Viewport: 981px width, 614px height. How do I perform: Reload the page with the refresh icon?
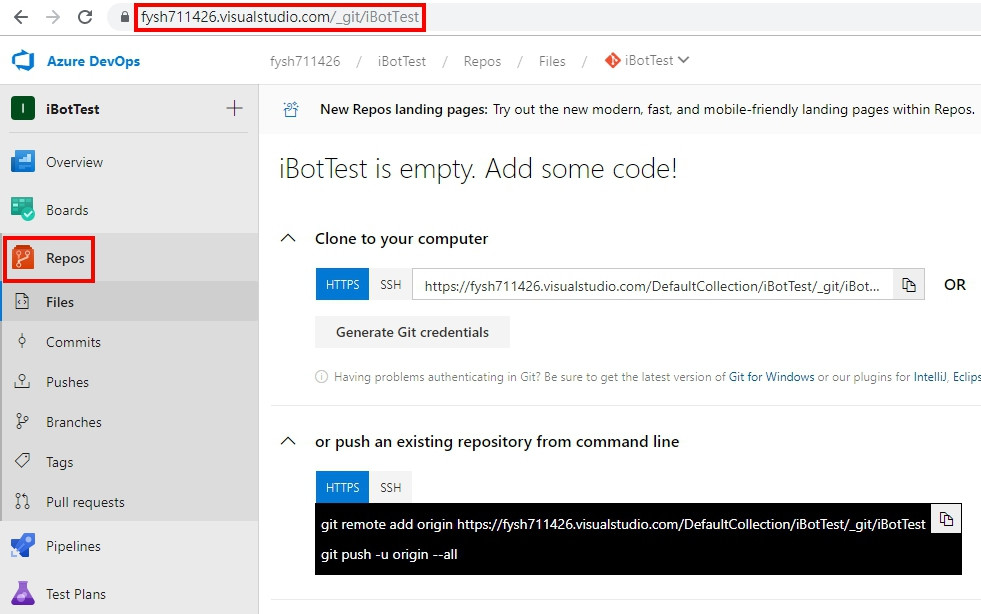click(85, 17)
